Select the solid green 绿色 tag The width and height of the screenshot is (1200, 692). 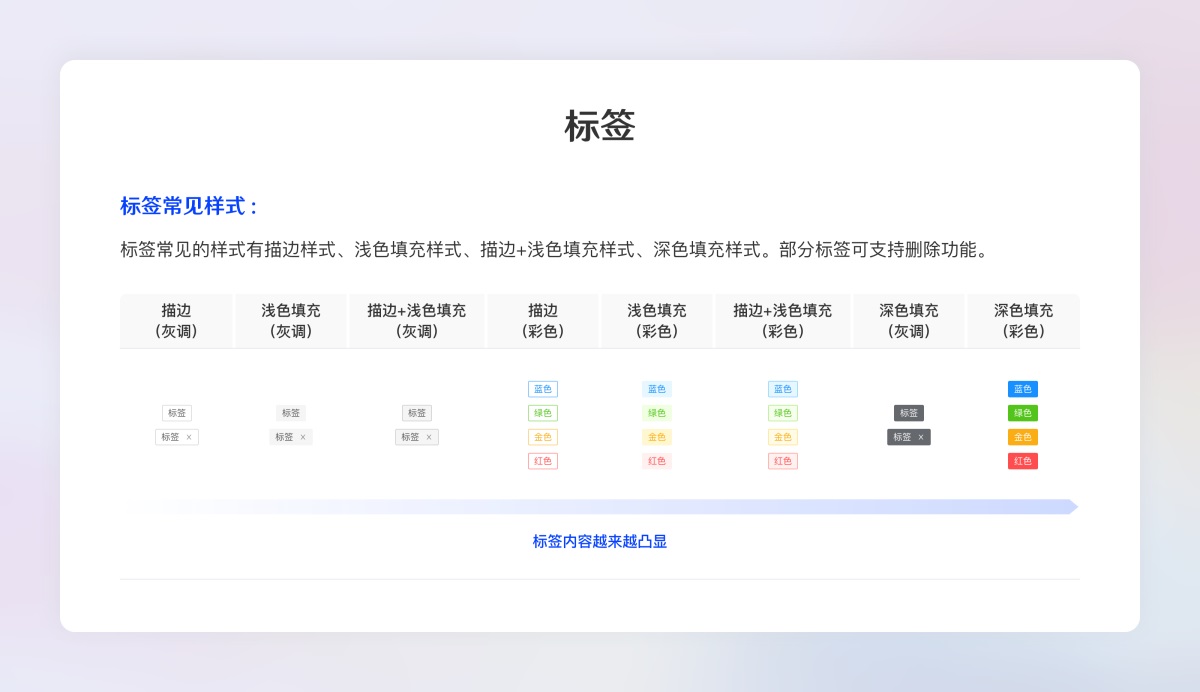[1022, 413]
